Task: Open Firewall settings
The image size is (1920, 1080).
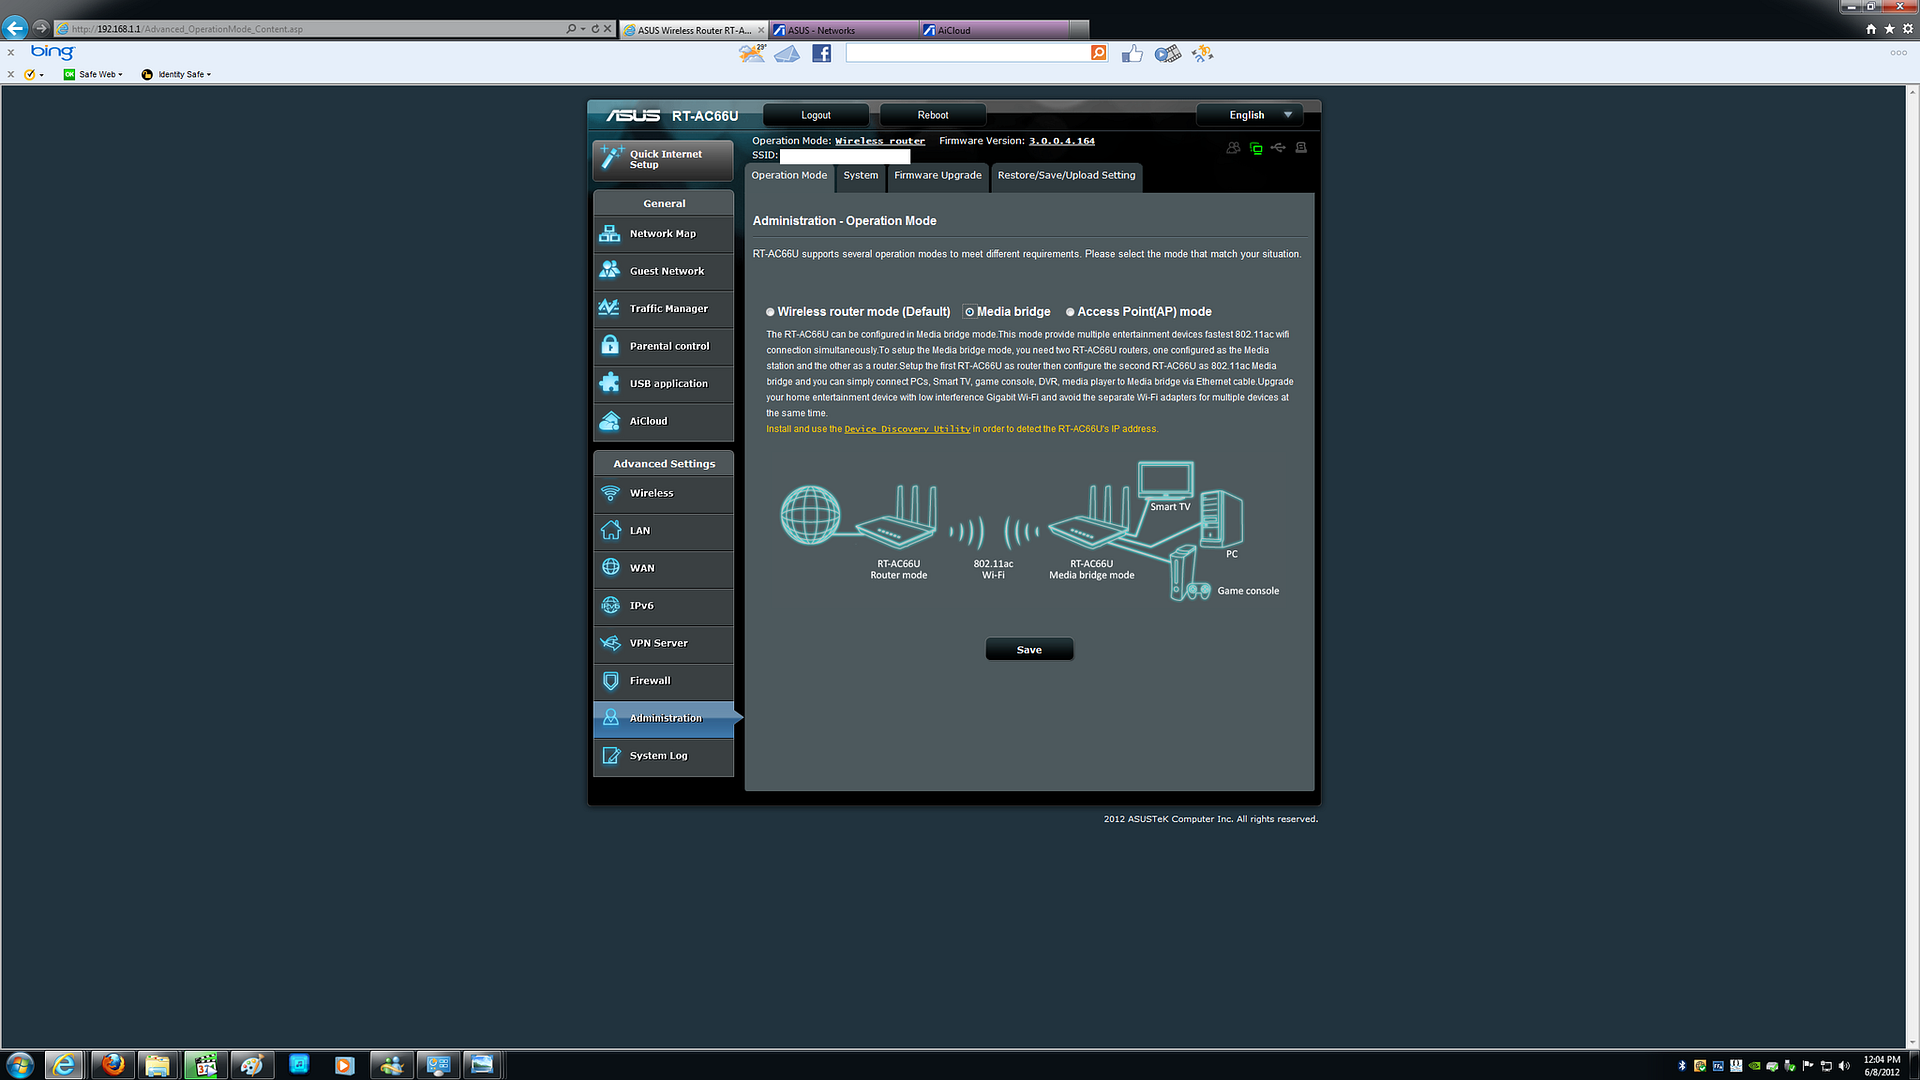Action: point(663,681)
